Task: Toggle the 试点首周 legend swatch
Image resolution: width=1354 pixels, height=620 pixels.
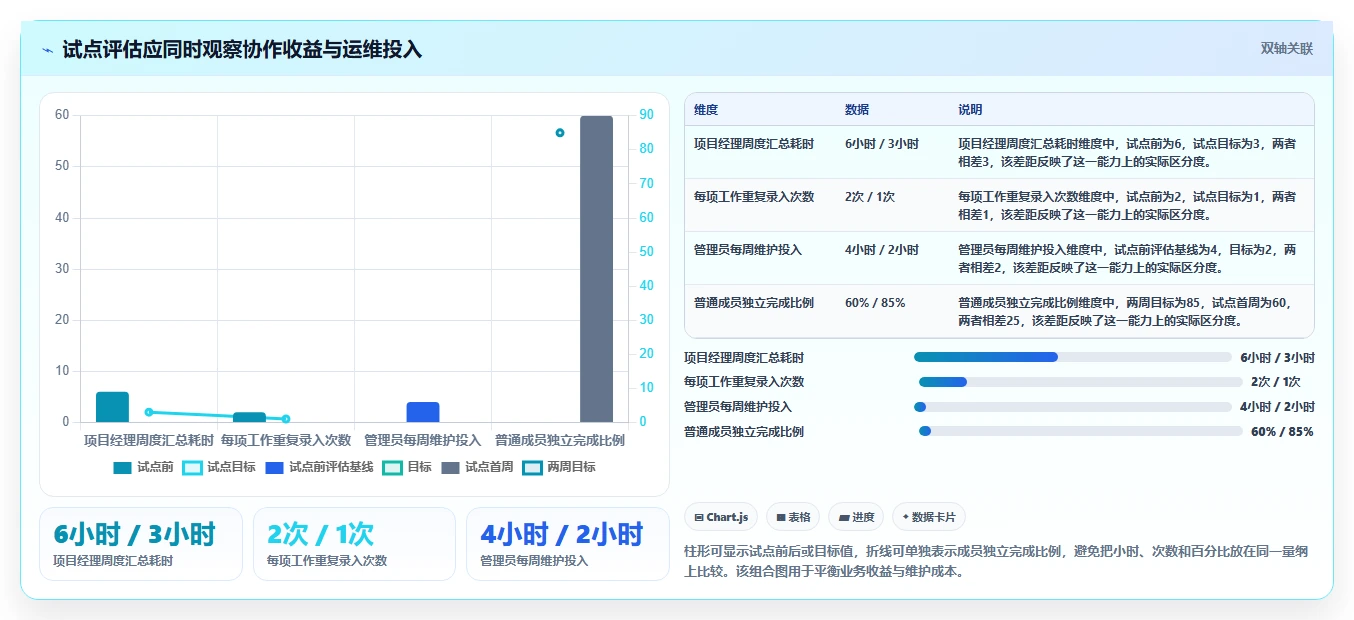Action: click(451, 467)
